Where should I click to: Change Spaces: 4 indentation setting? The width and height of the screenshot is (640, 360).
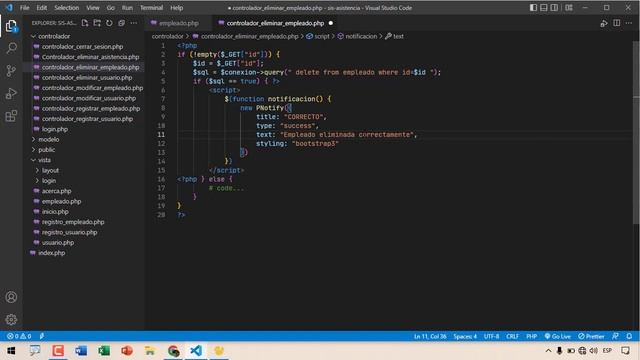click(x=465, y=336)
